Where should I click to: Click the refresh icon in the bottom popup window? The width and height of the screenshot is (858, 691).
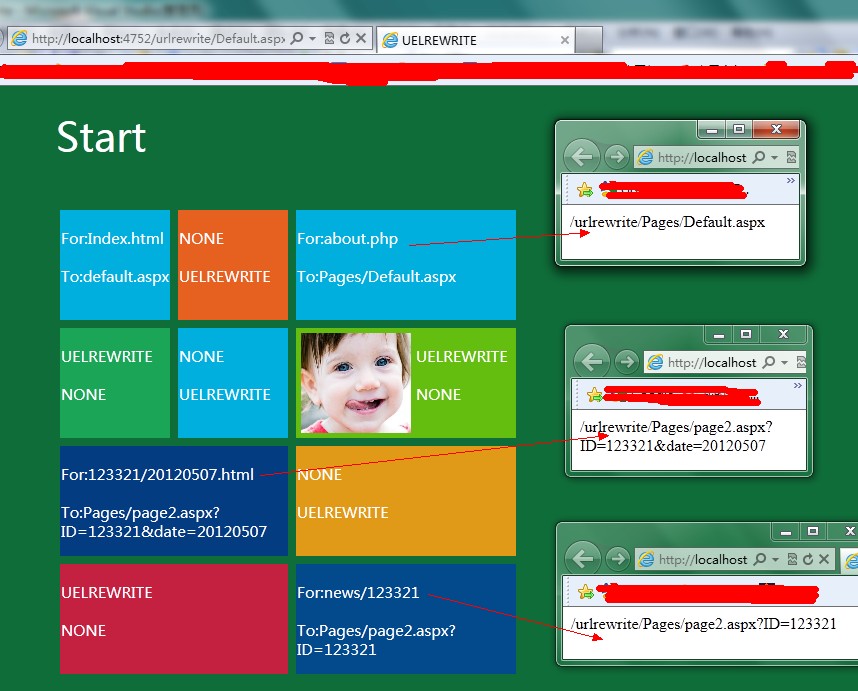click(x=806, y=560)
